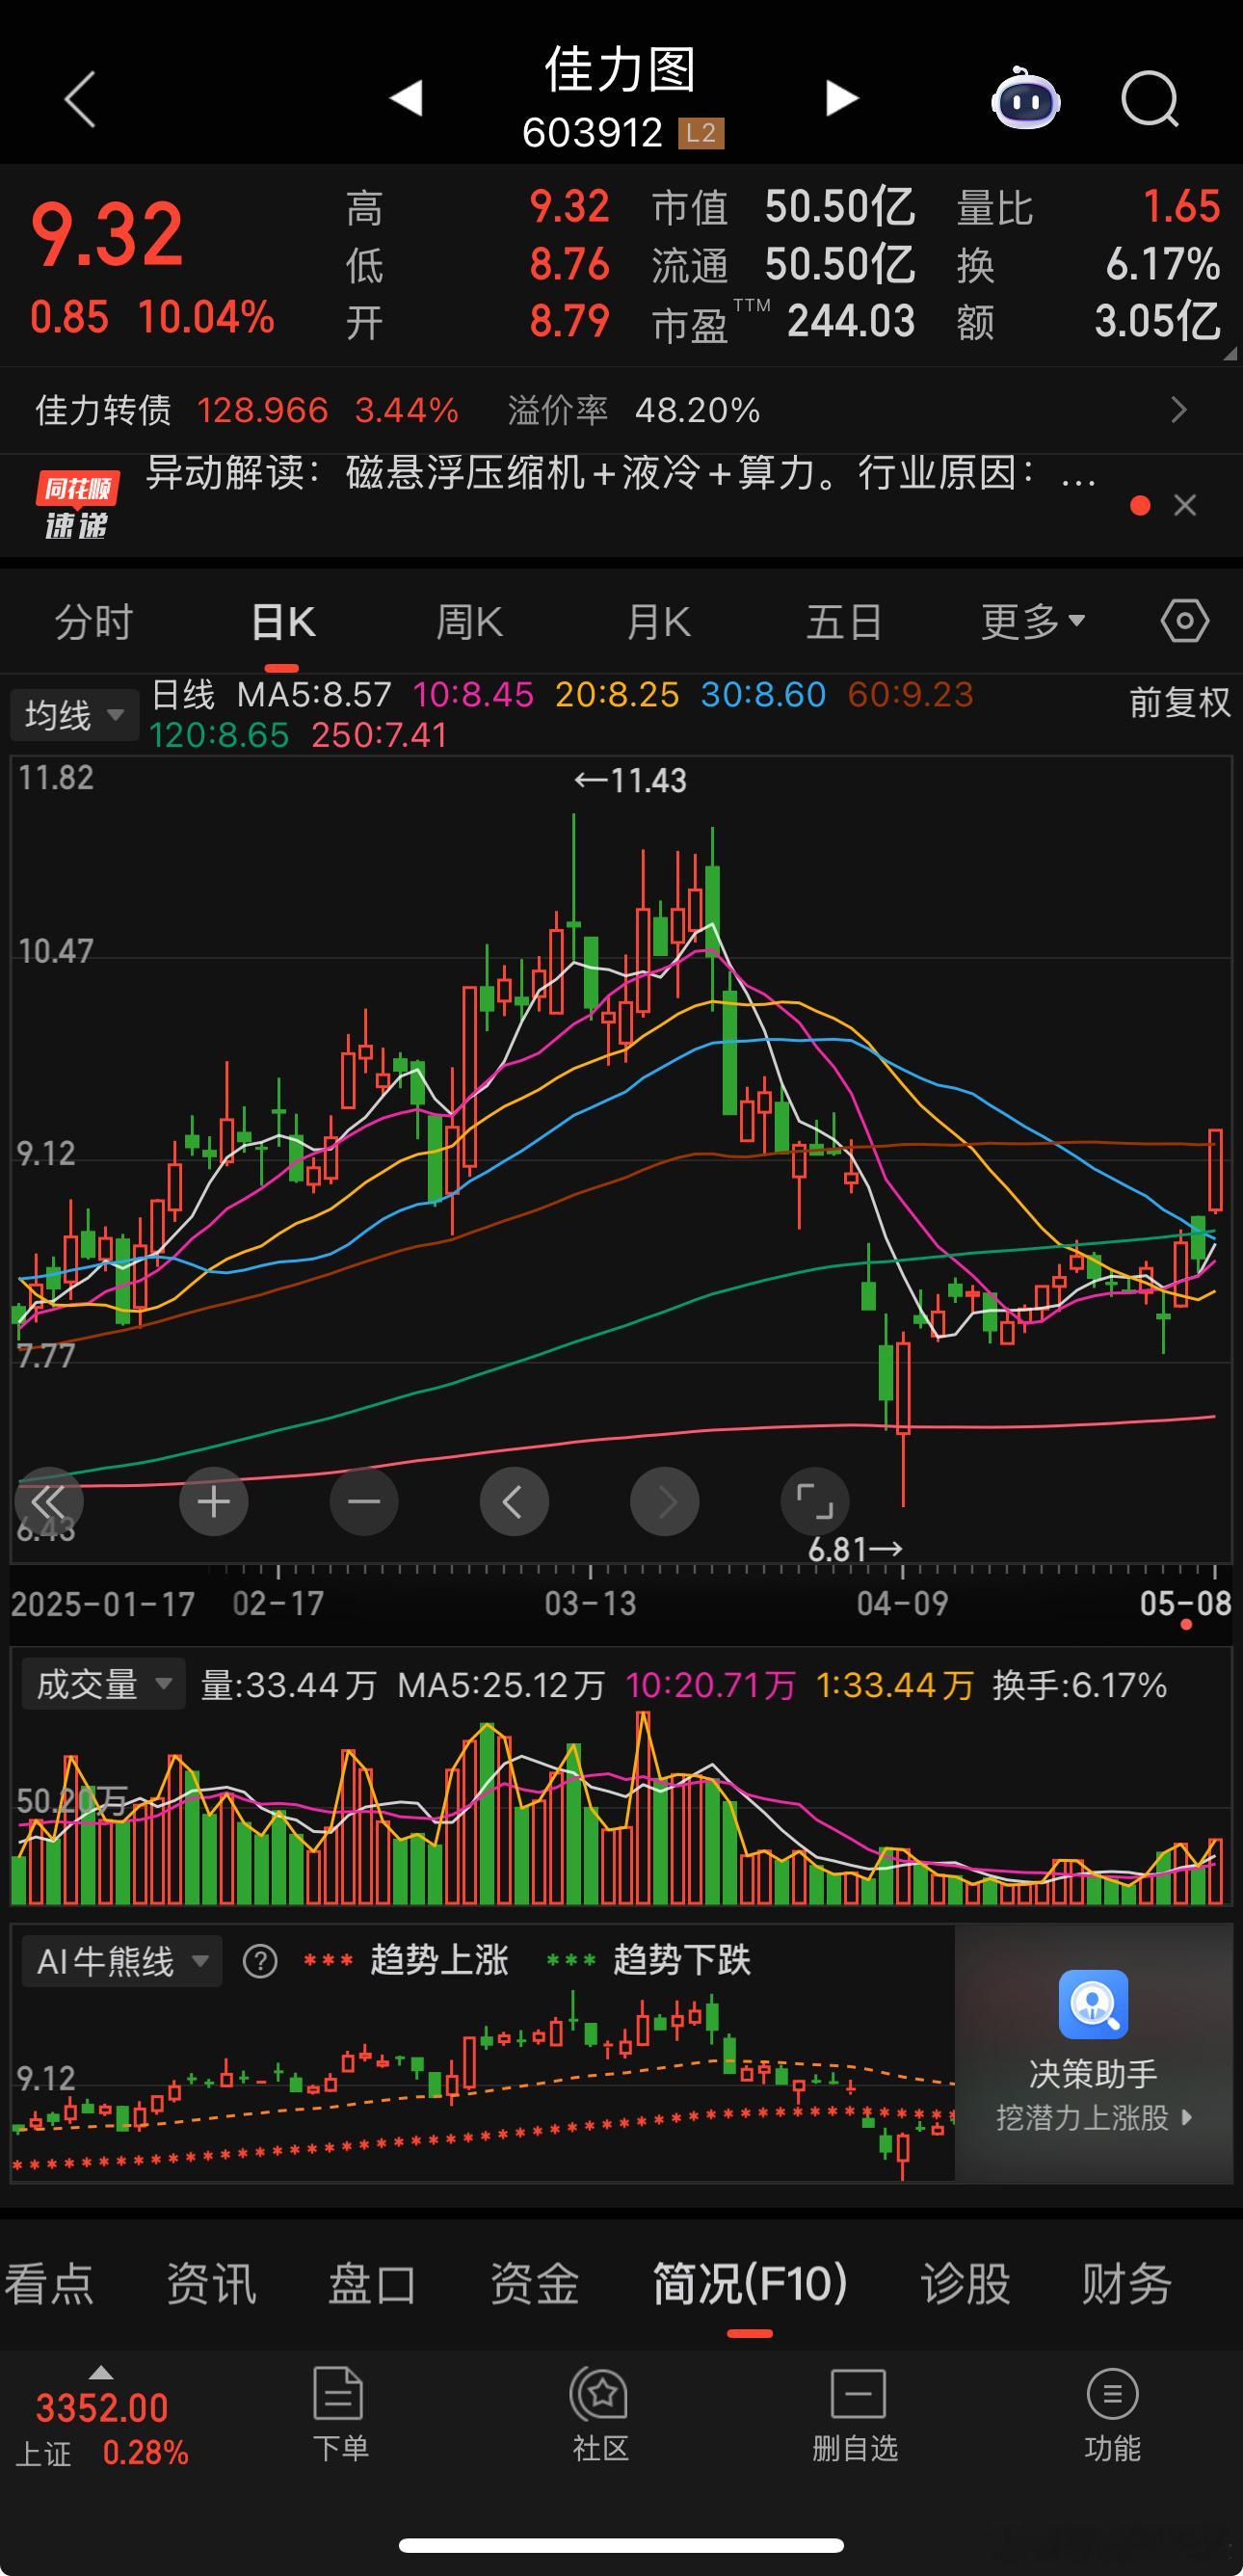Close the 异动解读 news banner

tap(1185, 506)
